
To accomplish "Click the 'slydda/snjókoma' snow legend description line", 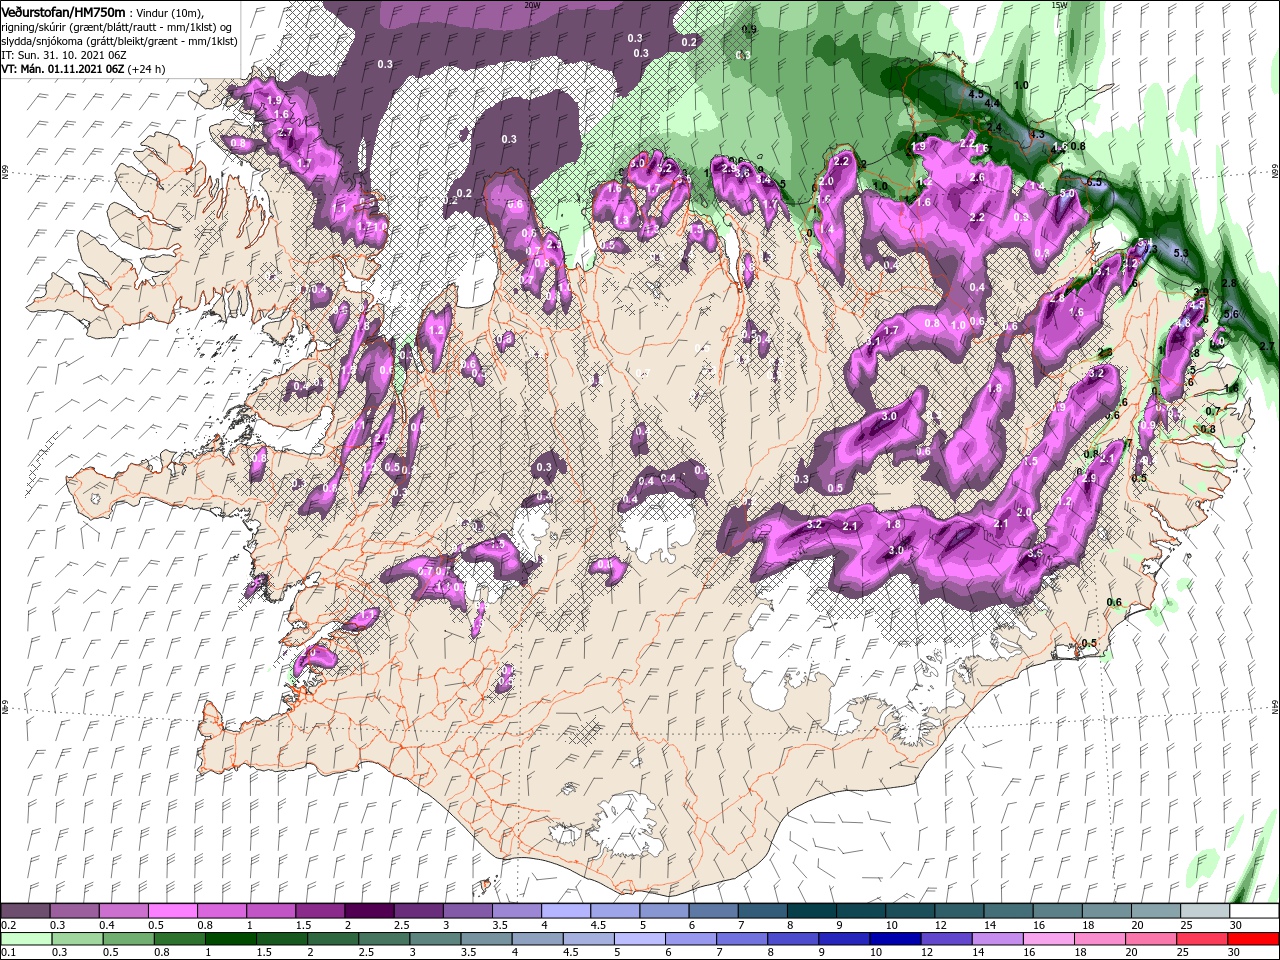I will click(x=119, y=41).
